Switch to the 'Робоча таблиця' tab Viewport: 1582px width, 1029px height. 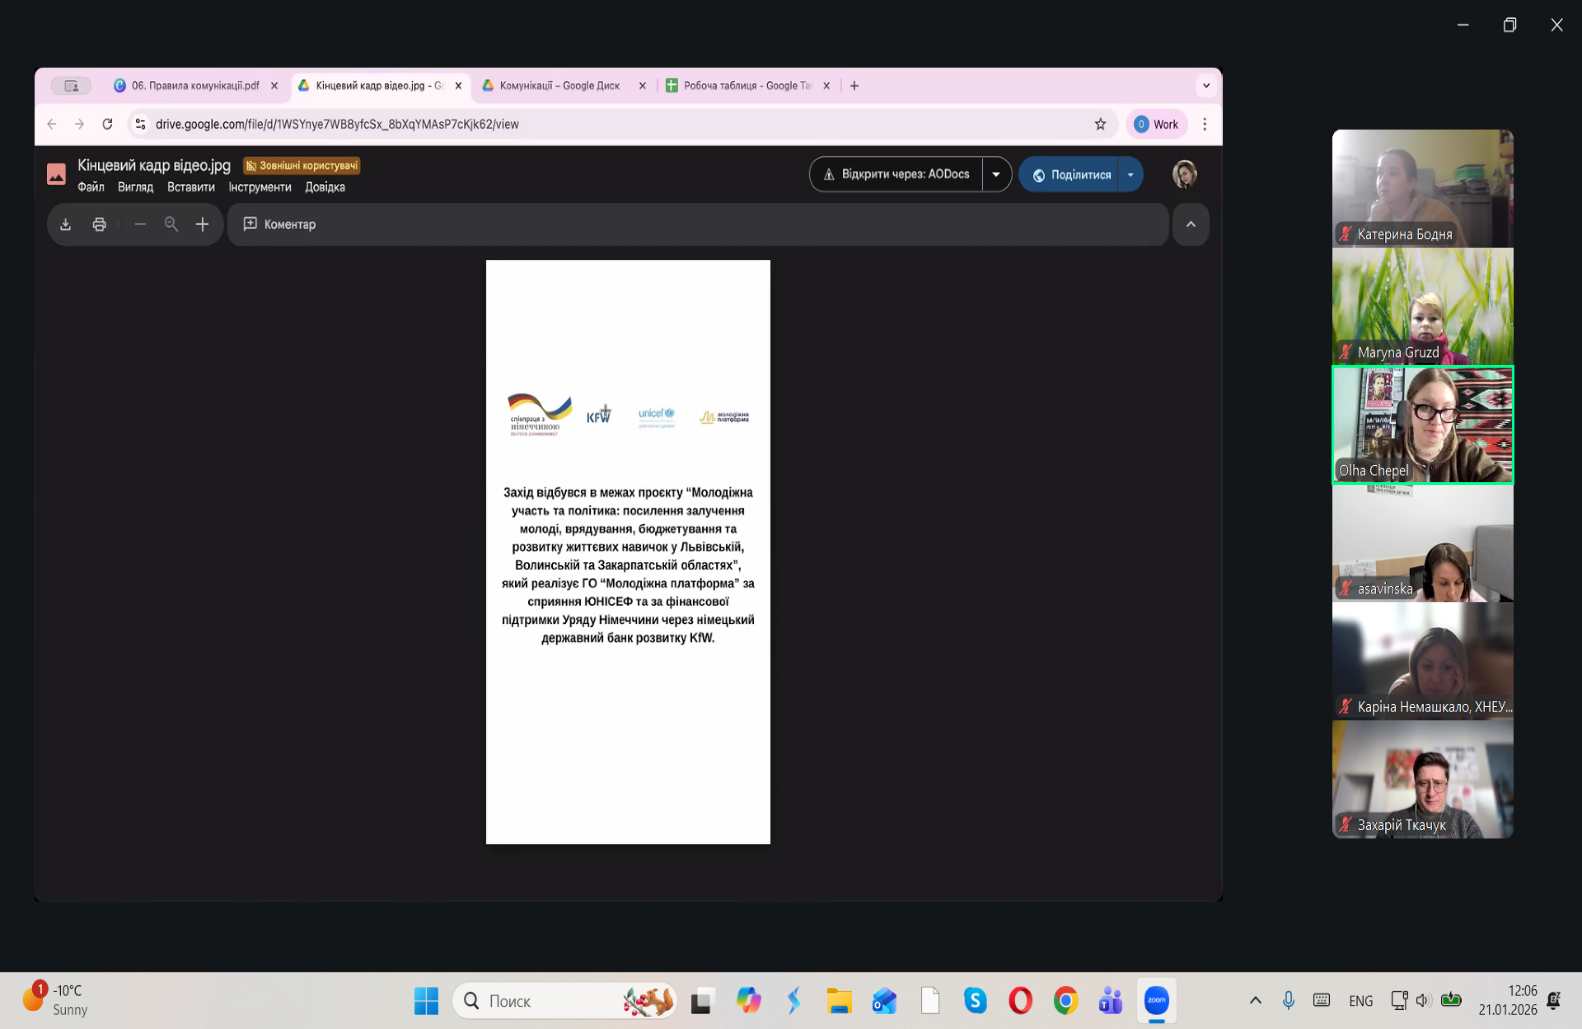point(745,86)
